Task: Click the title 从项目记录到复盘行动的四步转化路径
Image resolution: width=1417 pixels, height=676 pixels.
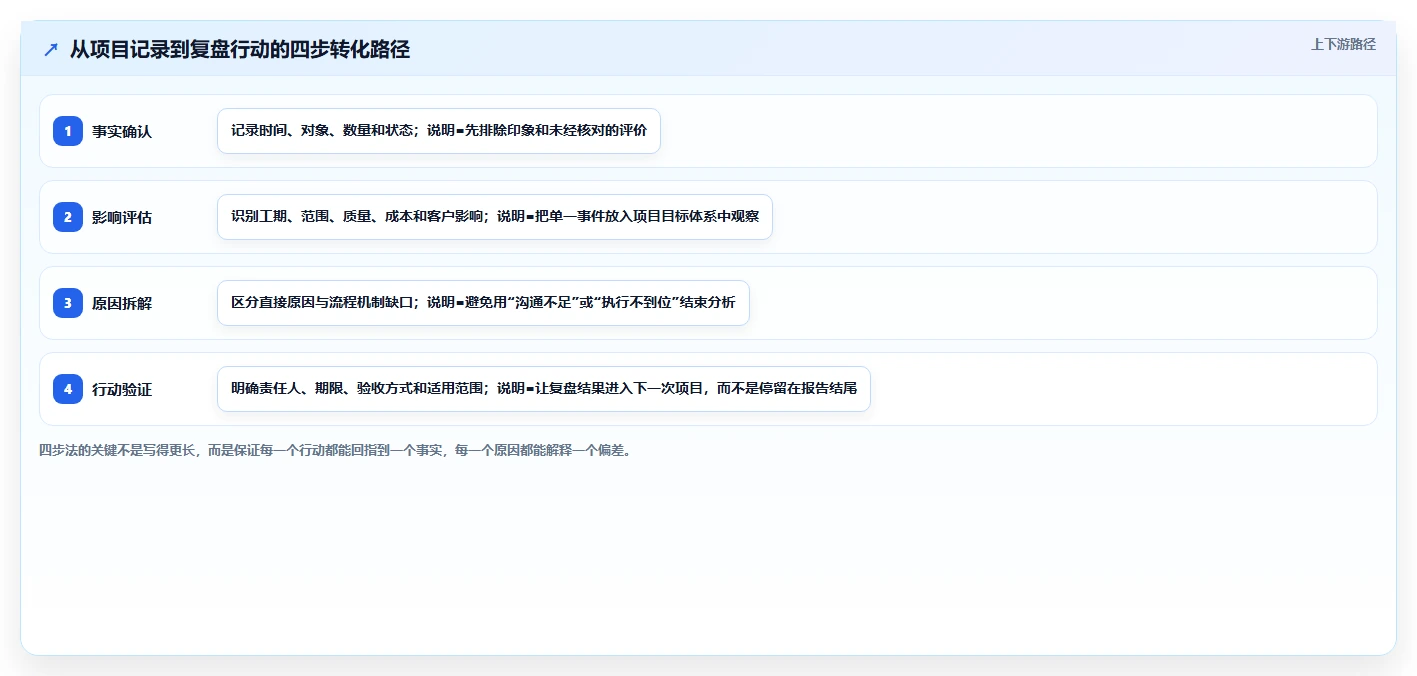Action: coord(240,50)
